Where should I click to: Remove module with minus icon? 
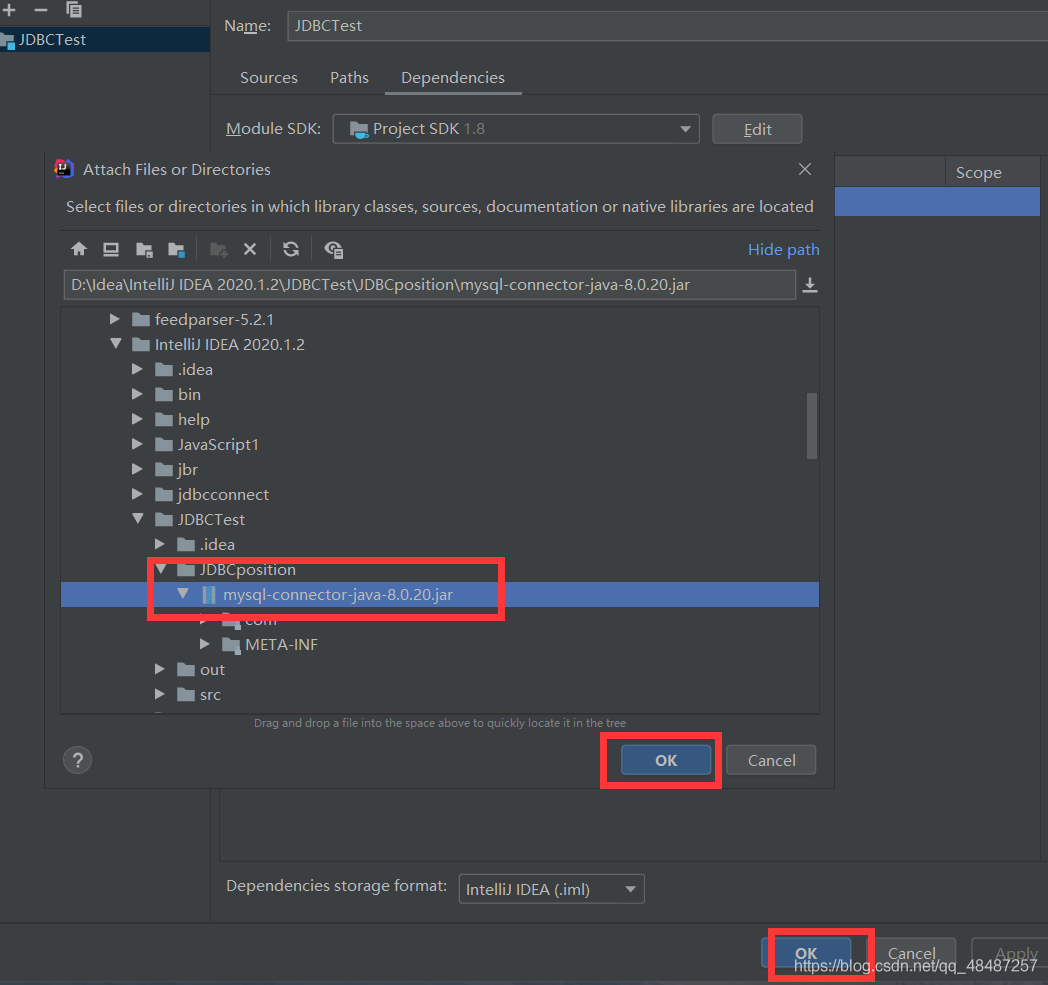(x=41, y=10)
